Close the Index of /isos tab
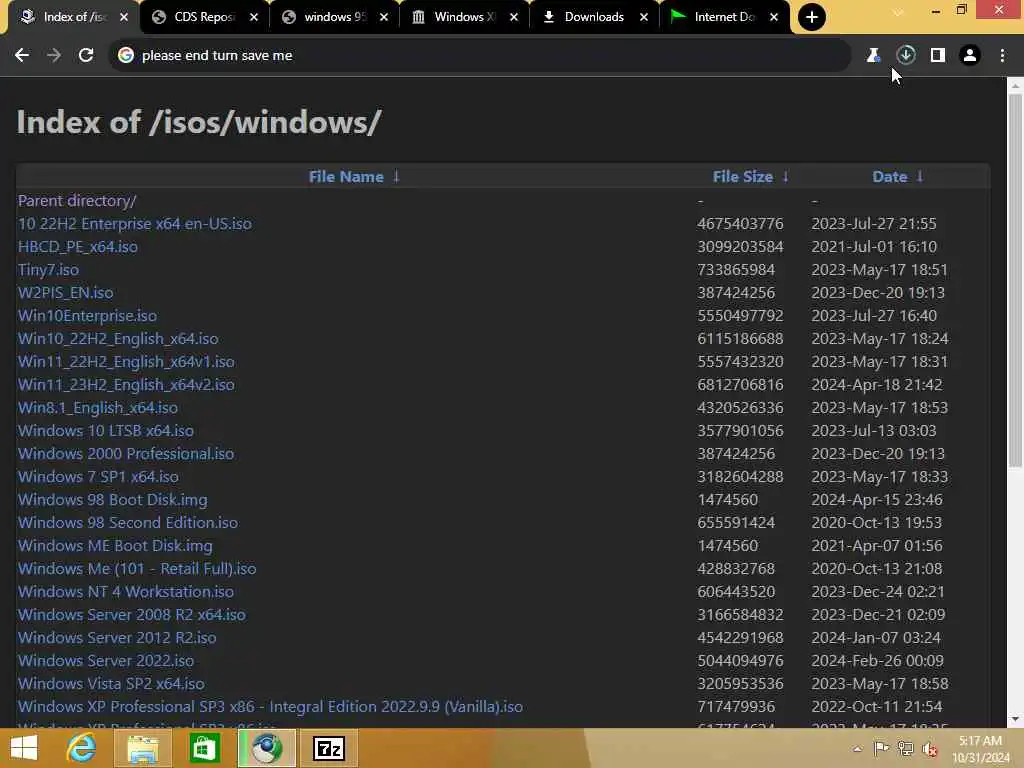Image resolution: width=1024 pixels, height=768 pixels. 124,17
